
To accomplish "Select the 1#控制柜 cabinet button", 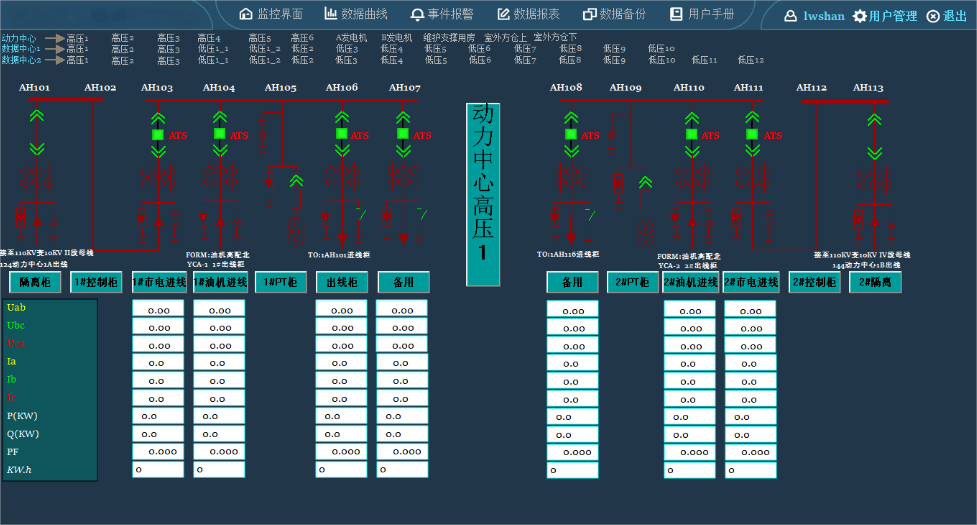I will 96,282.
